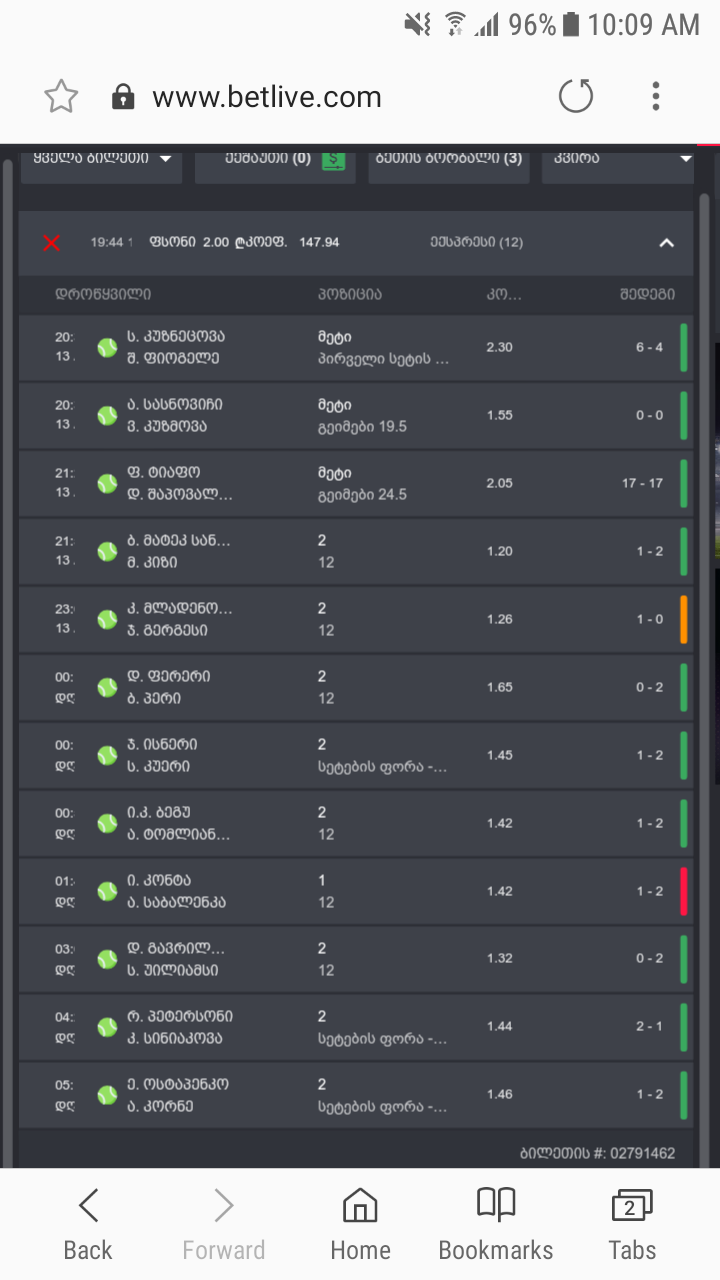
Task: Bookmark page with the star icon
Action: coord(61,97)
